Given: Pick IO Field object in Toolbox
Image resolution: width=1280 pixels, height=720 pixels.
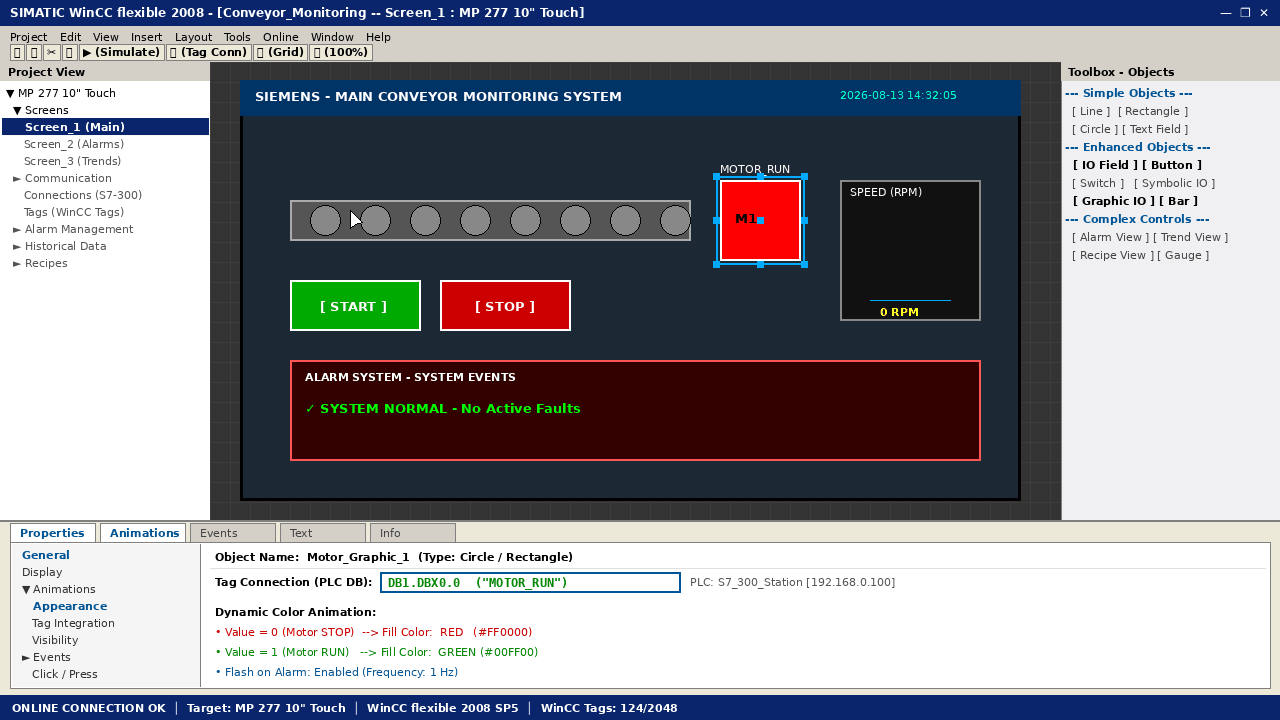Looking at the screenshot, I should 1104,165.
